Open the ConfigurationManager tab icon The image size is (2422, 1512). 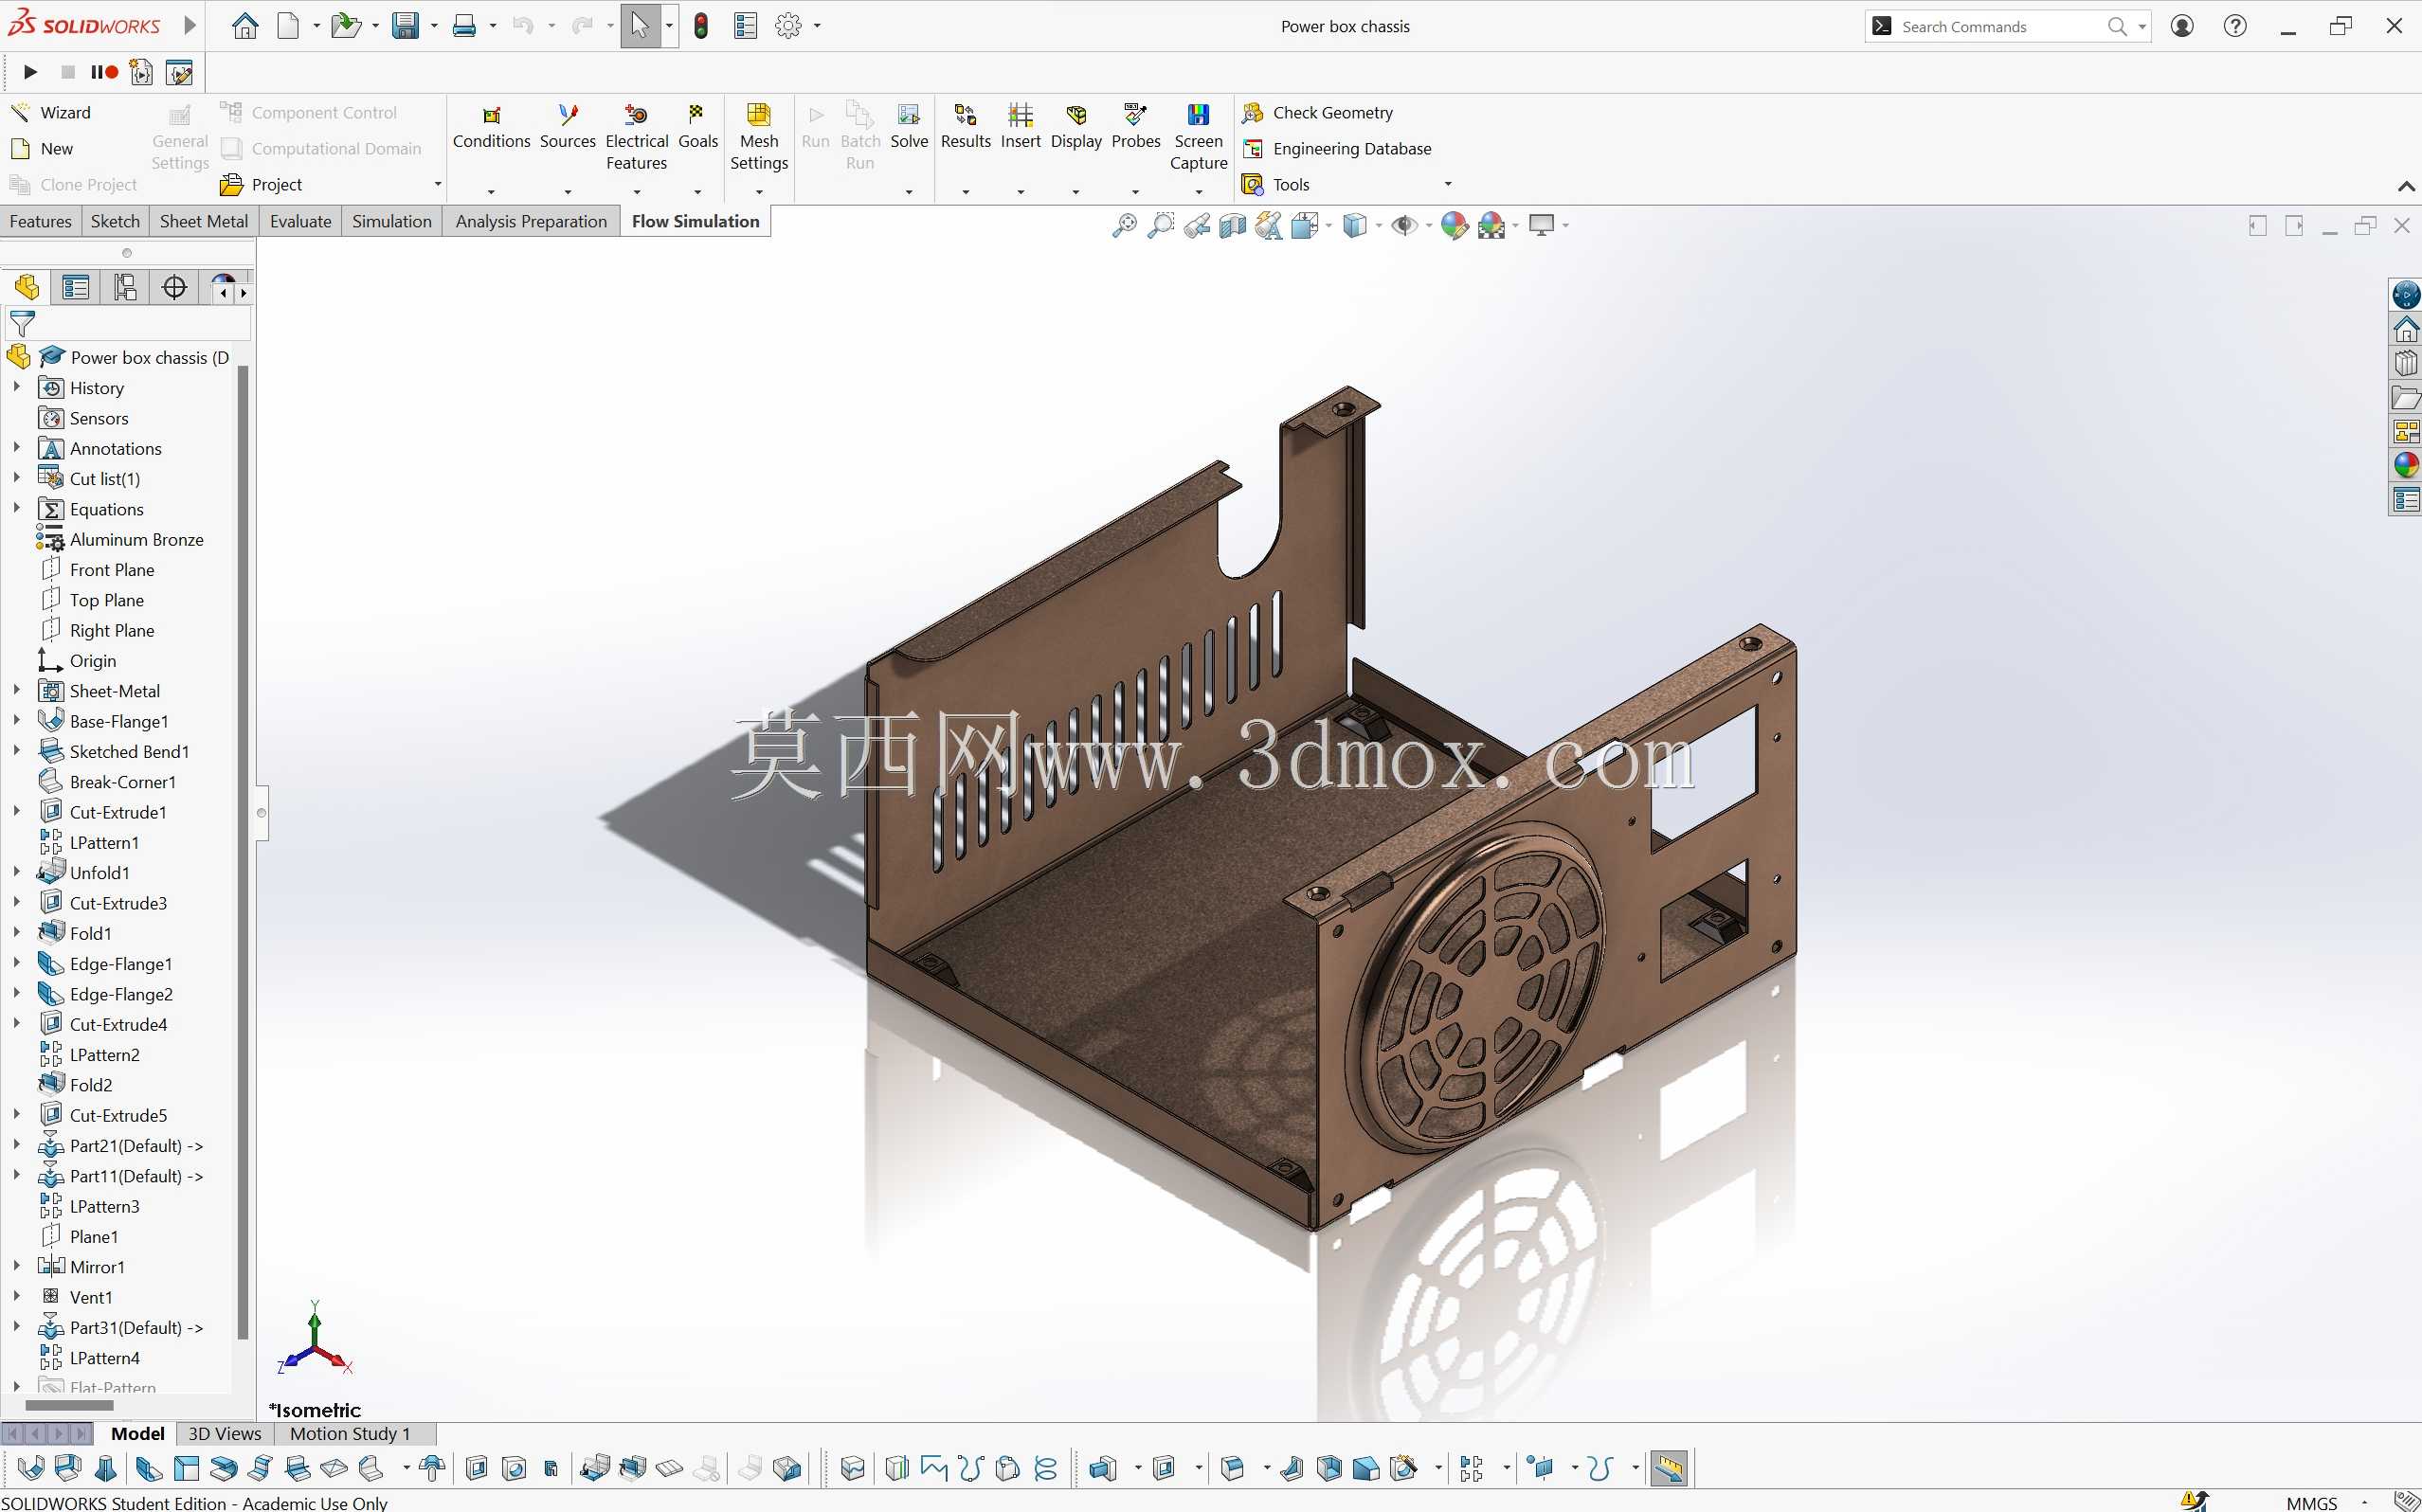point(125,288)
